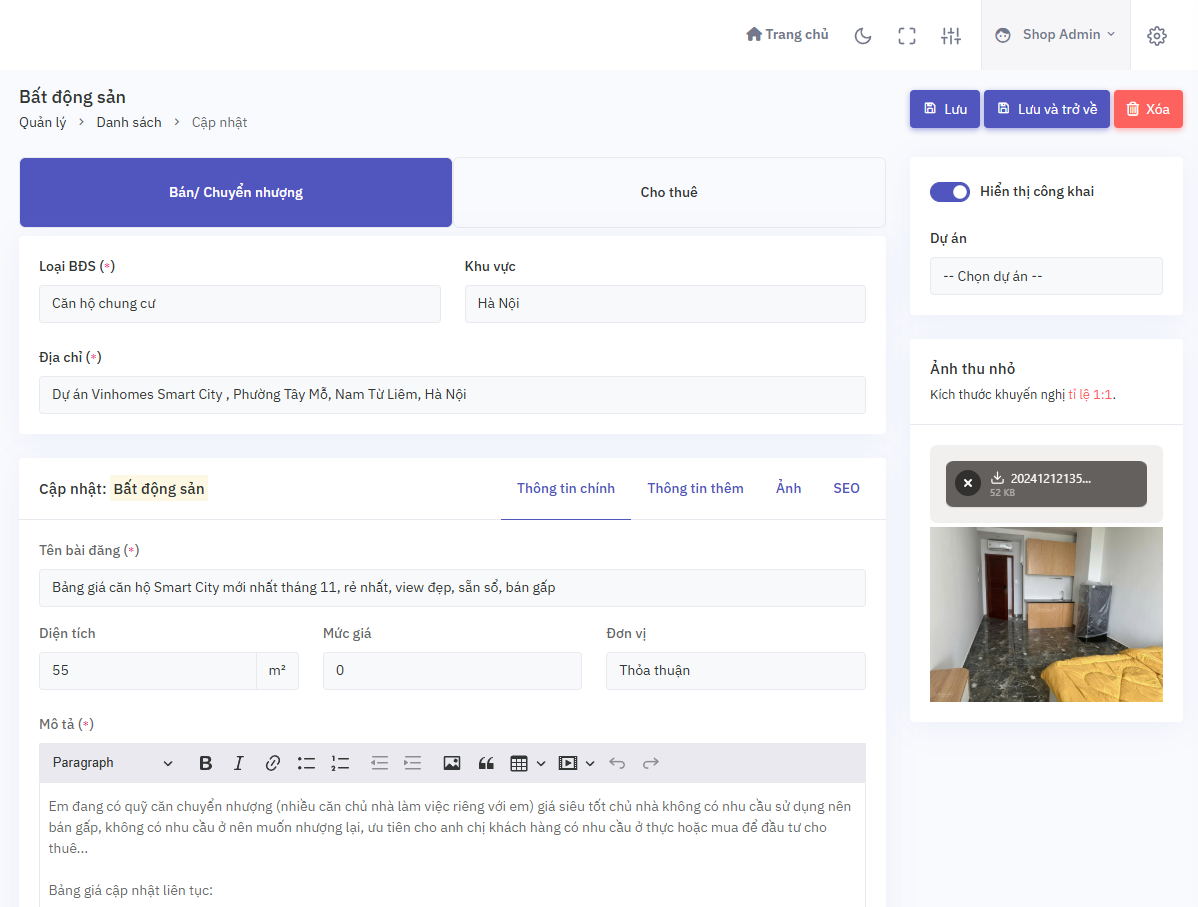Viewport: 1198px width, 907px height.
Task: Add a block quote in the description
Action: pos(486,763)
